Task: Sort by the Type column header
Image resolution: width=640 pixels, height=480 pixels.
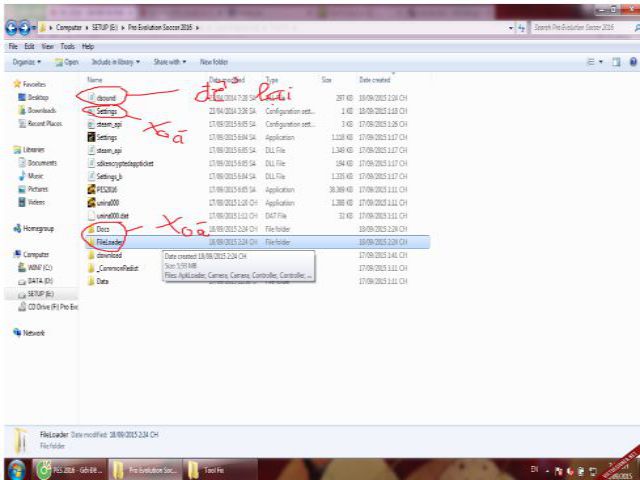Action: (x=272, y=80)
